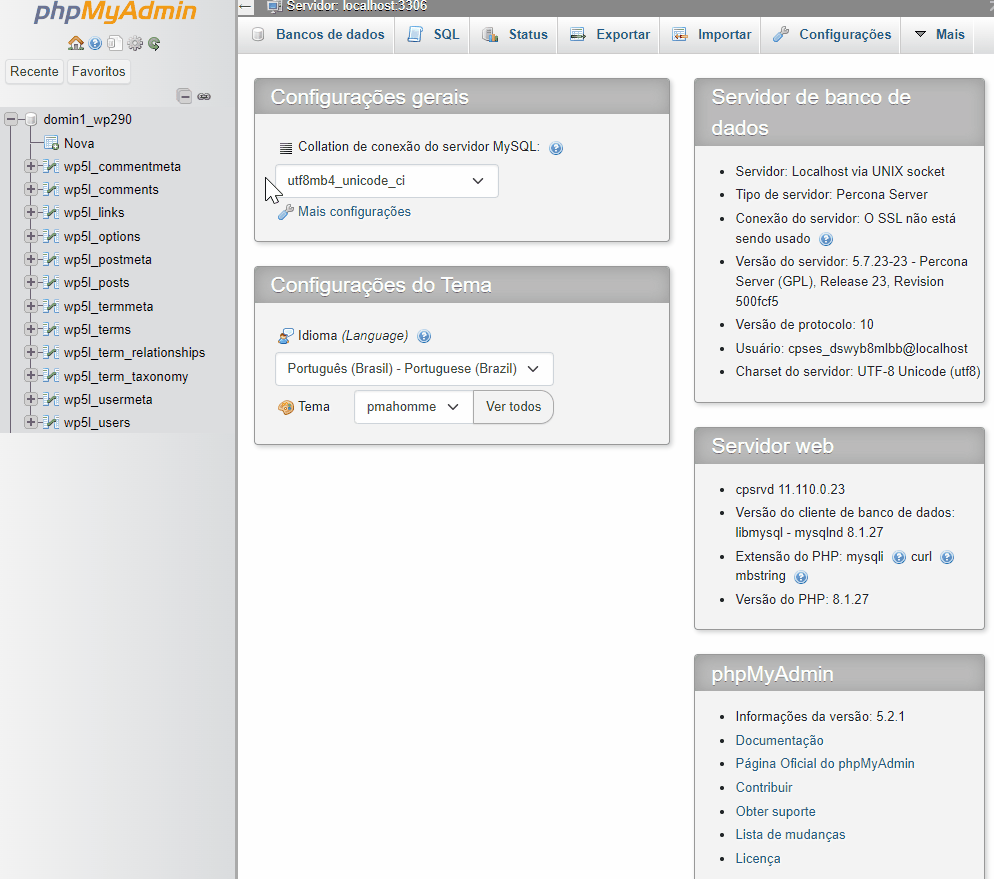Screen dimensions: 994x879
Task: Open the navigation panel settings gear icon
Action: click(x=135, y=43)
